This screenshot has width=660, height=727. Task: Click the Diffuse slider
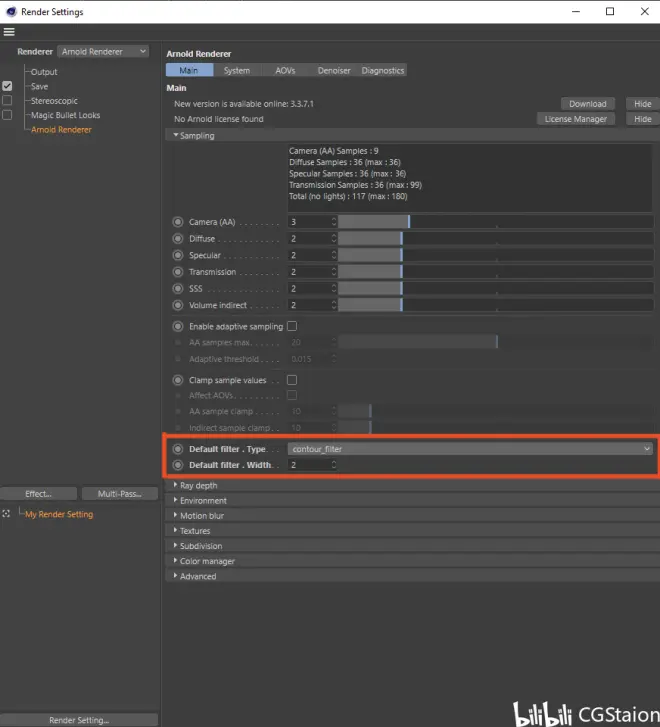point(496,238)
